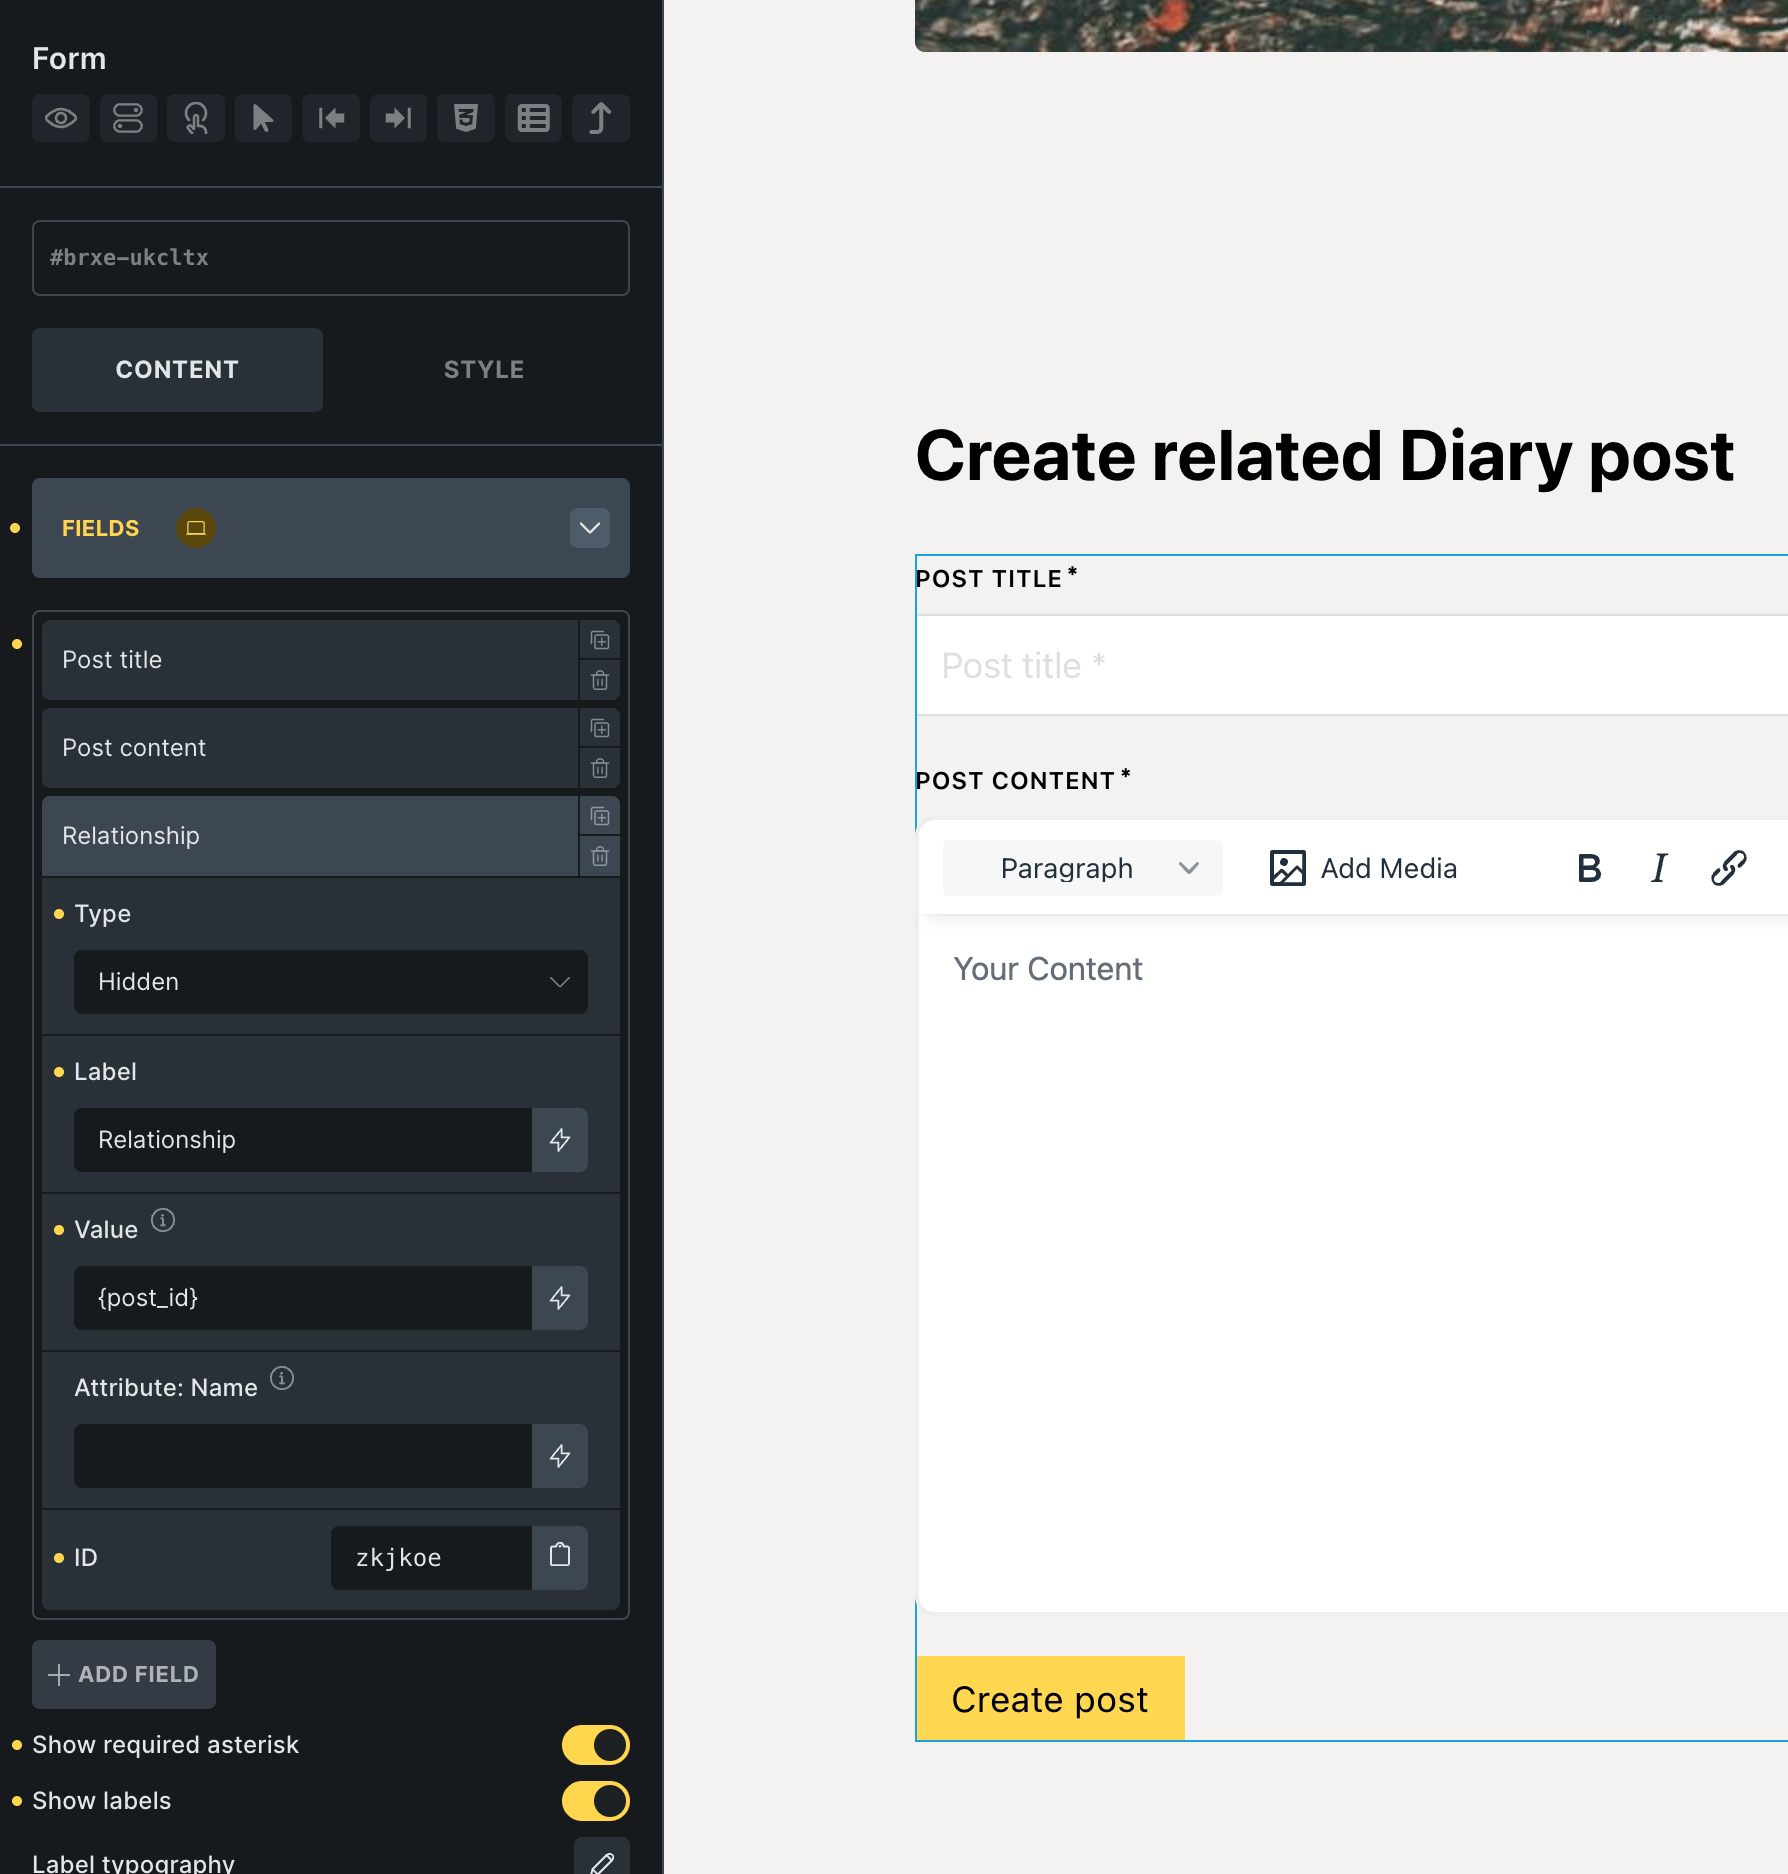Open the Paragraph format dropdown
Viewport: 1788px width, 1874px height.
coord(1082,868)
